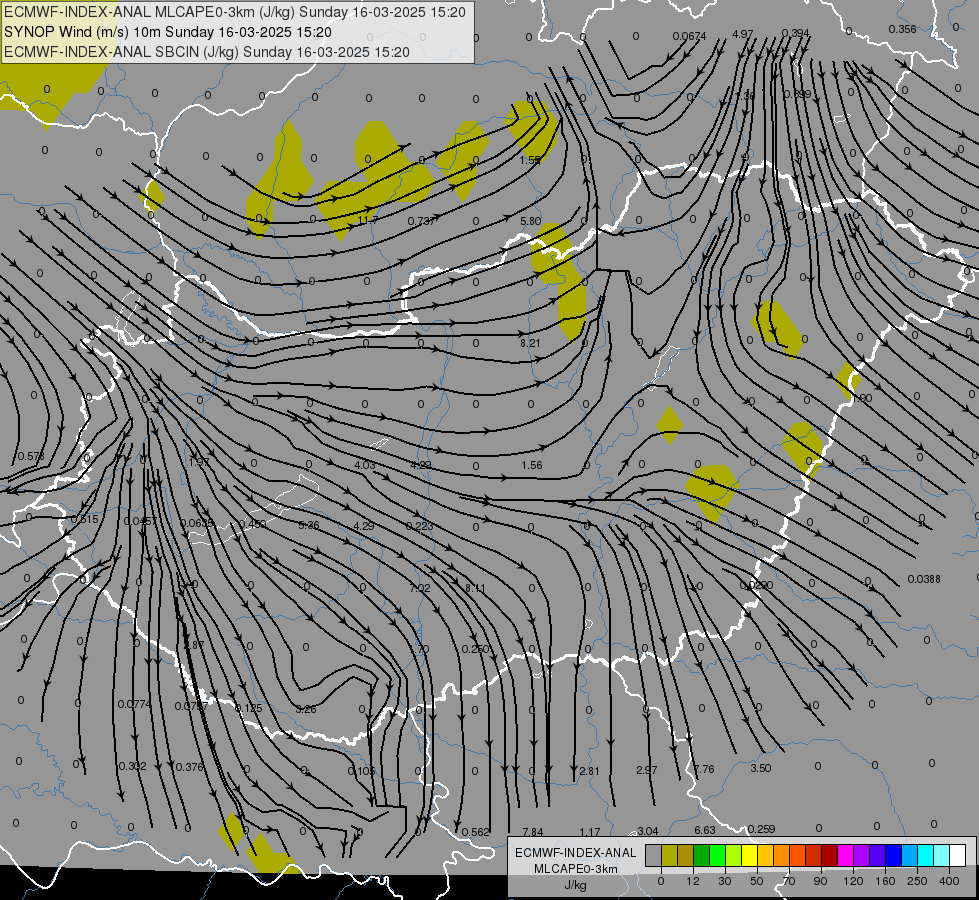Click the 3.50 map value
979x900 pixels.
pos(760,768)
